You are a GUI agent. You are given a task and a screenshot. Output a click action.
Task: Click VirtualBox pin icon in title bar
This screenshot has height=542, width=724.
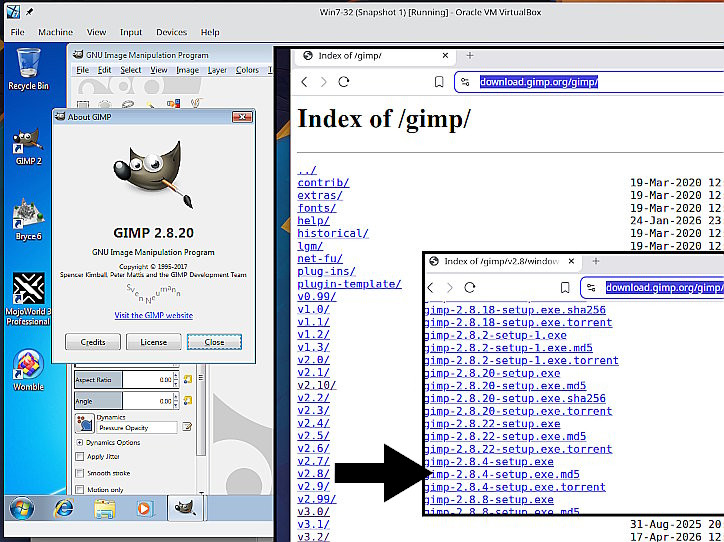tap(30, 12)
